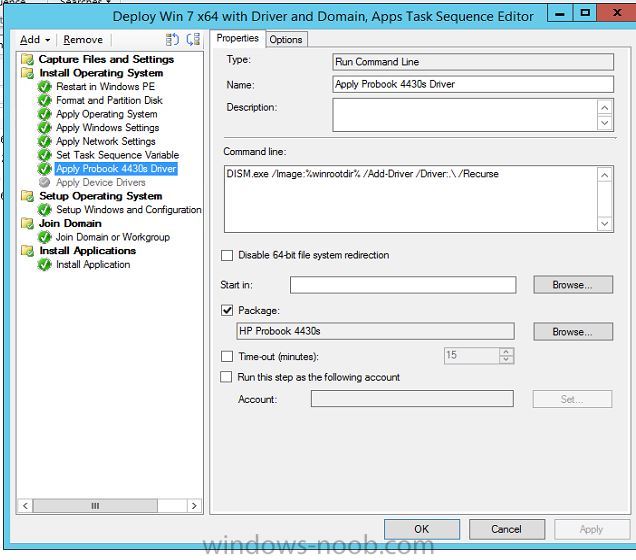Click the Install Operating System group folder icon
This screenshot has width=636, height=560.
27,73
